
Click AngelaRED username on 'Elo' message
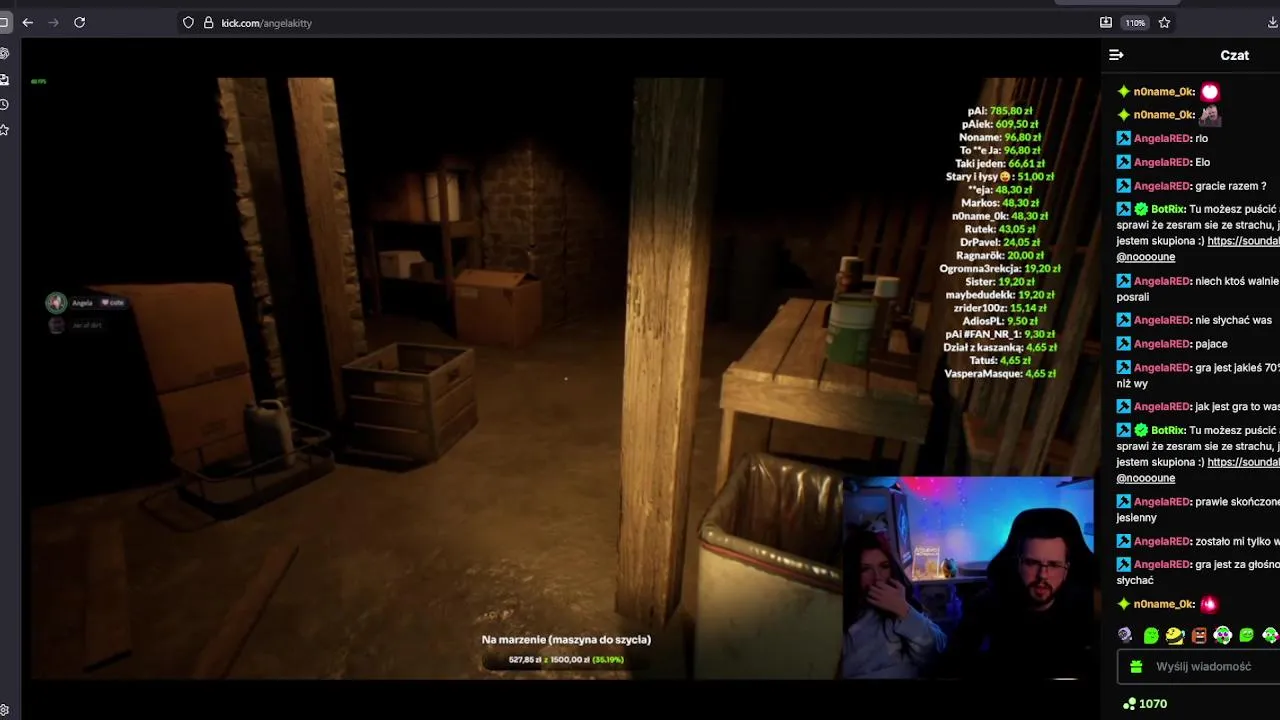point(1162,162)
